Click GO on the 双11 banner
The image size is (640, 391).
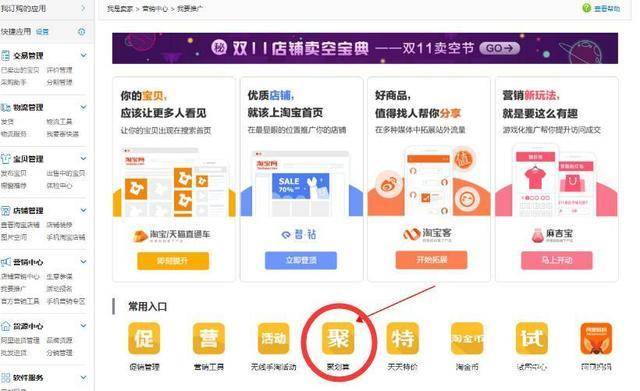point(500,48)
